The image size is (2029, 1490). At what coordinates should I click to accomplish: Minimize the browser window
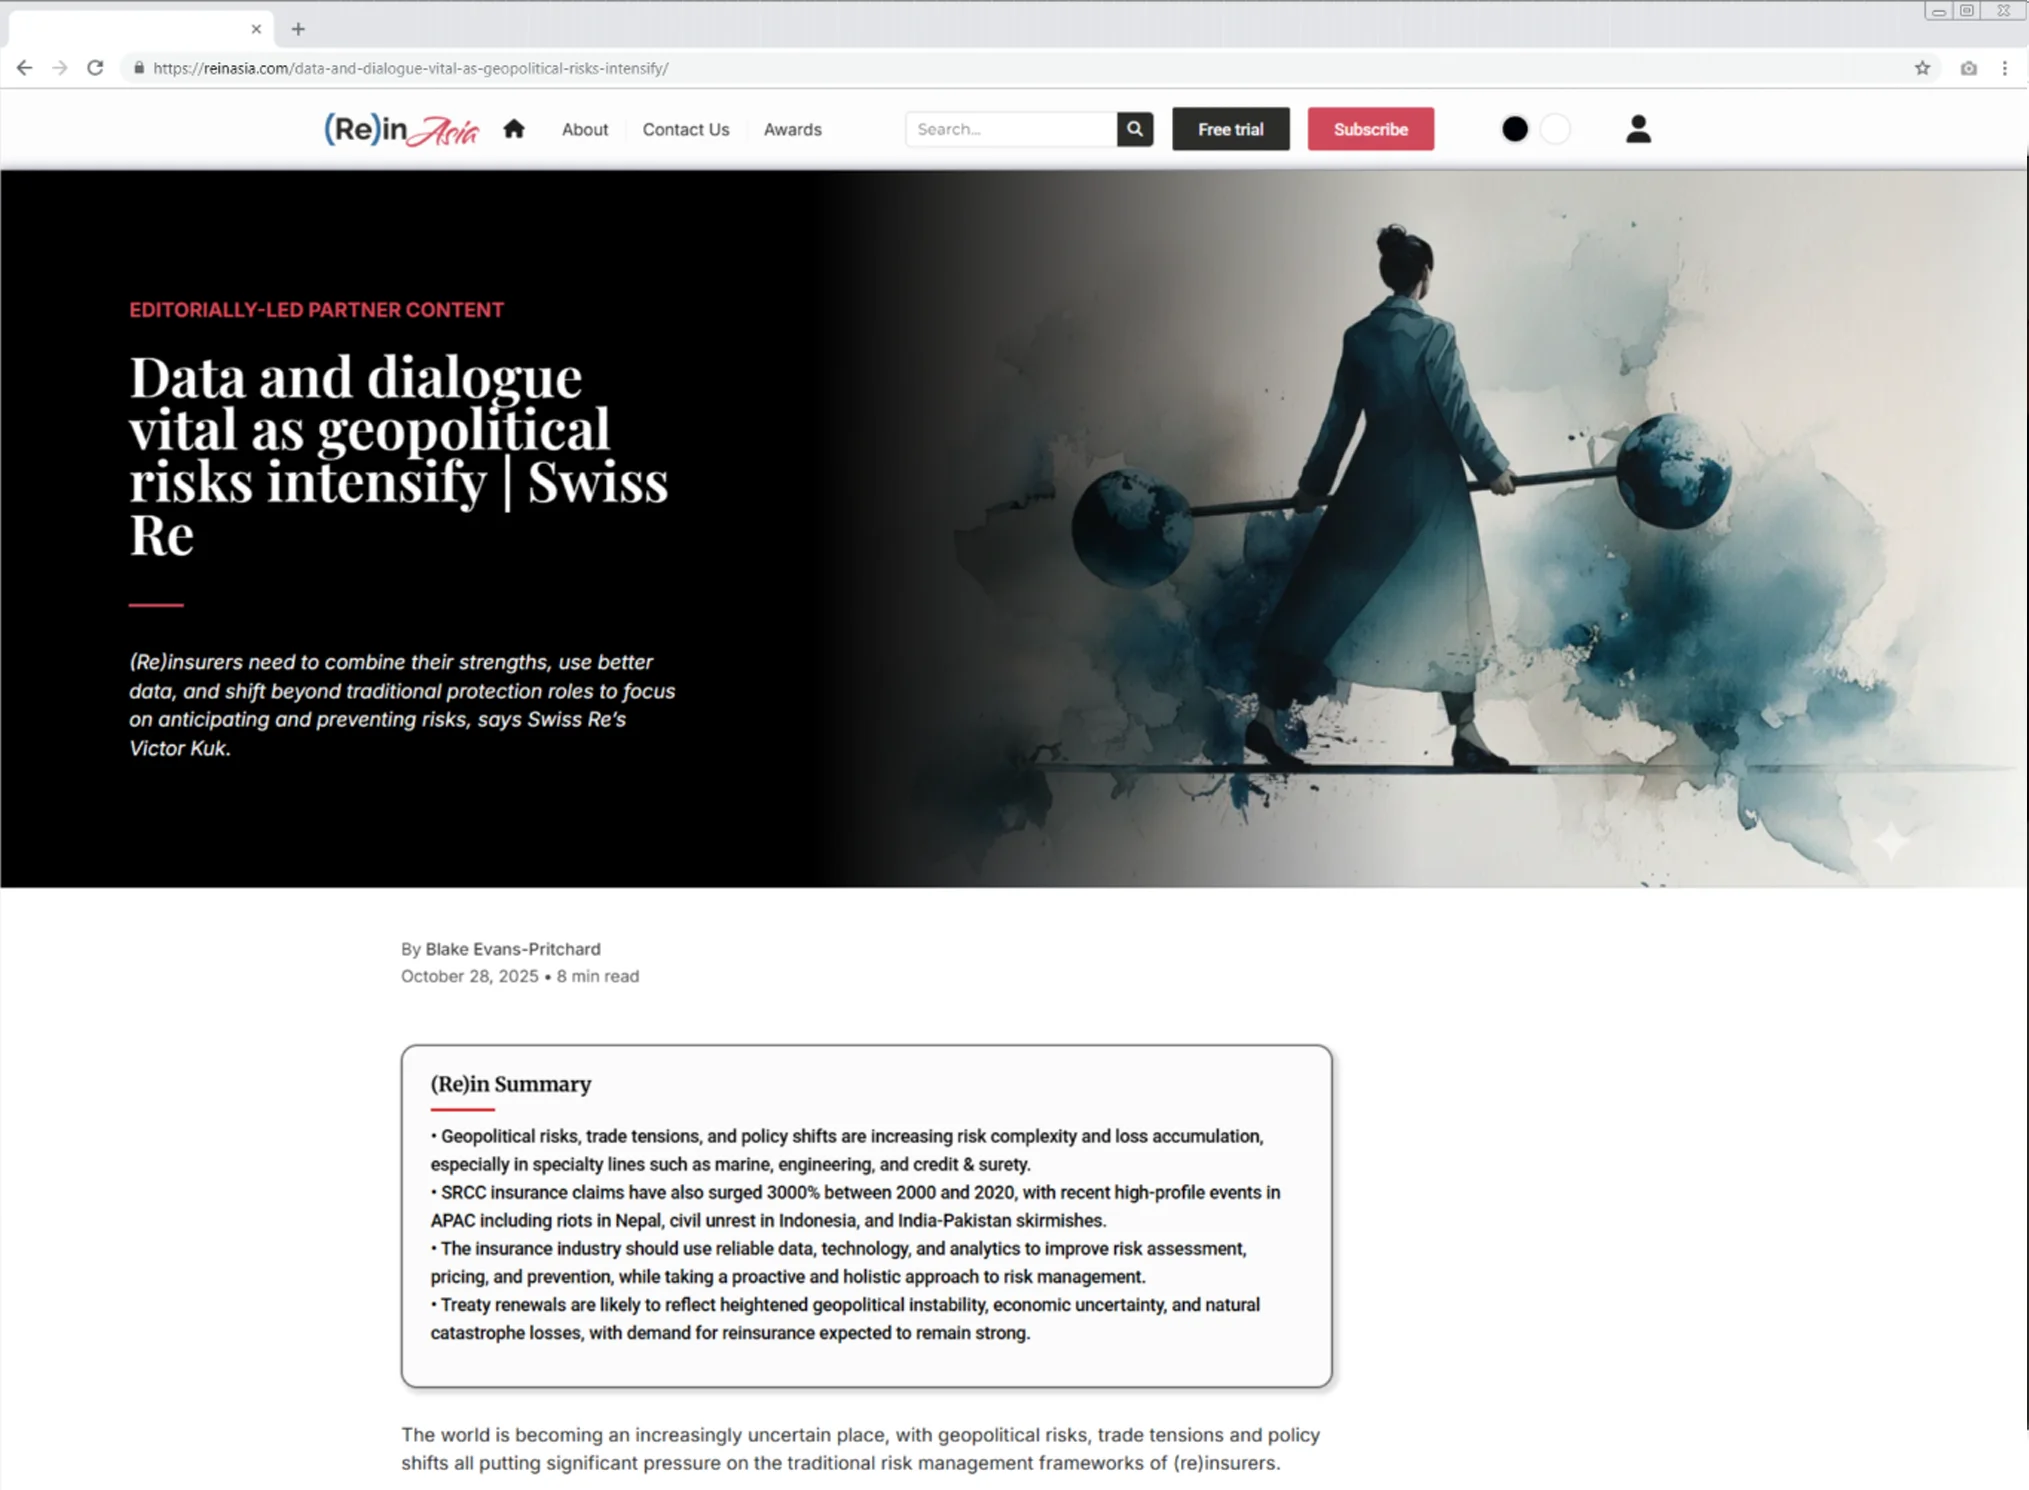tap(1938, 11)
